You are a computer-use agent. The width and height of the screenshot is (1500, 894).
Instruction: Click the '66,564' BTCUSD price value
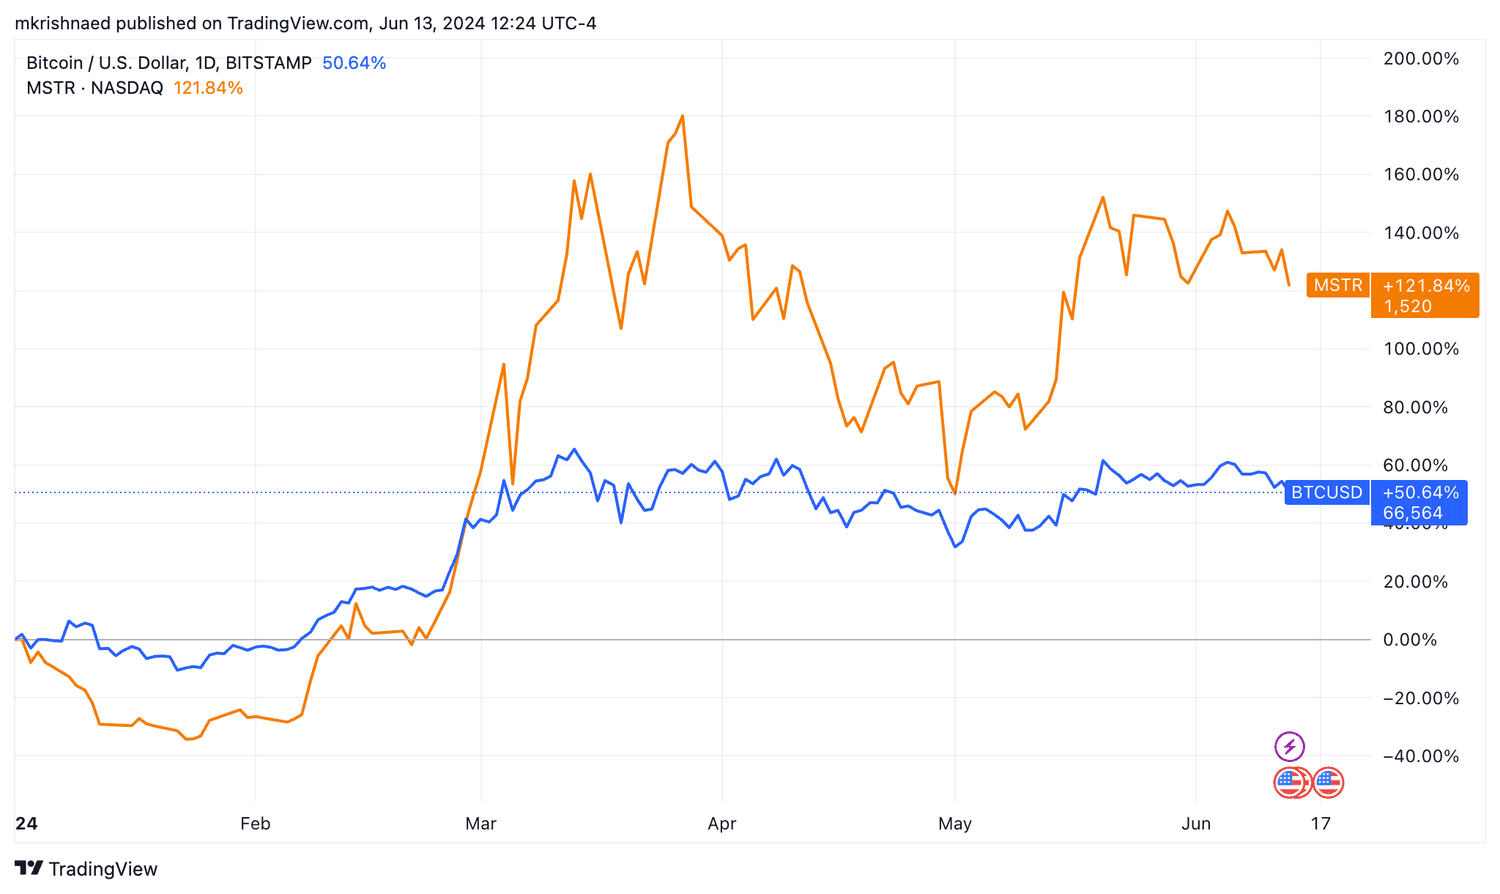[1413, 514]
